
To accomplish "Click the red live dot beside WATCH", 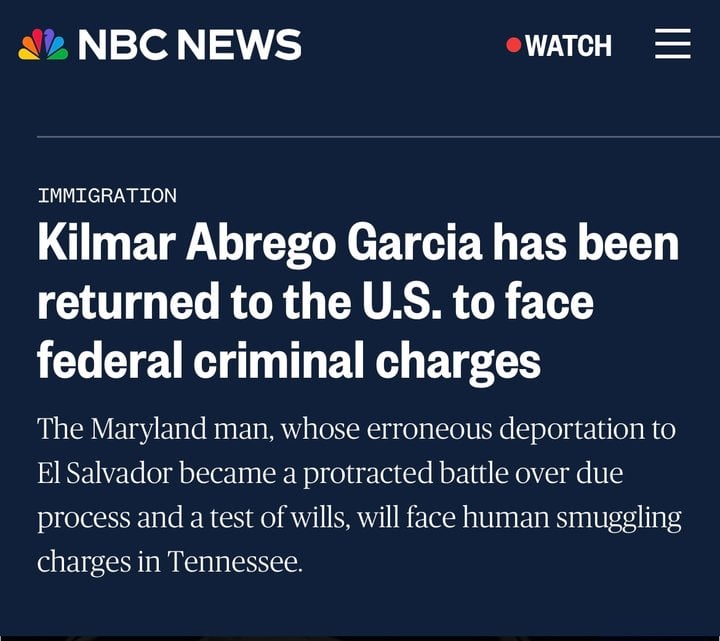I will tap(513, 45).
